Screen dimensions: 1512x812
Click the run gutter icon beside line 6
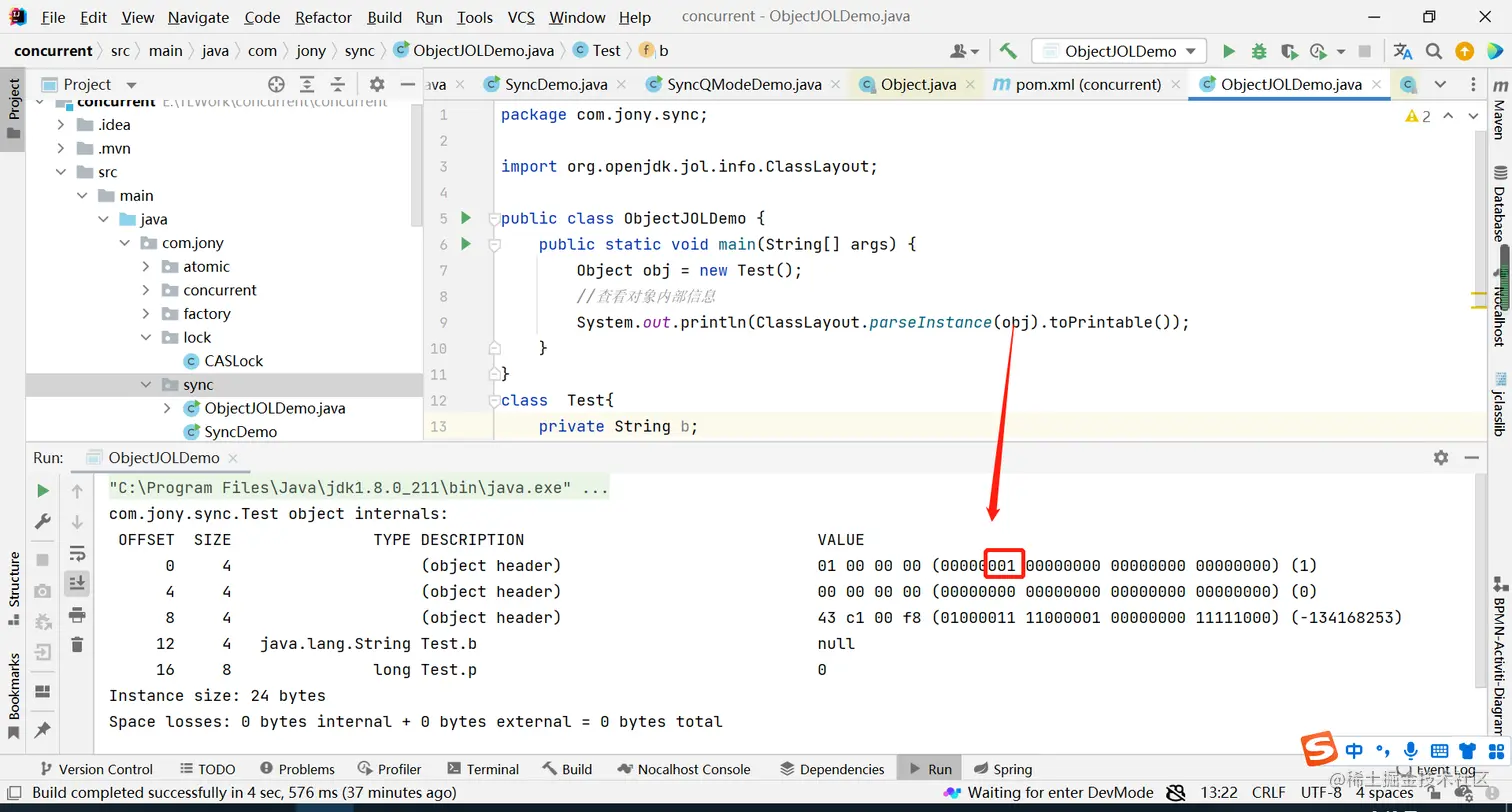[x=465, y=244]
